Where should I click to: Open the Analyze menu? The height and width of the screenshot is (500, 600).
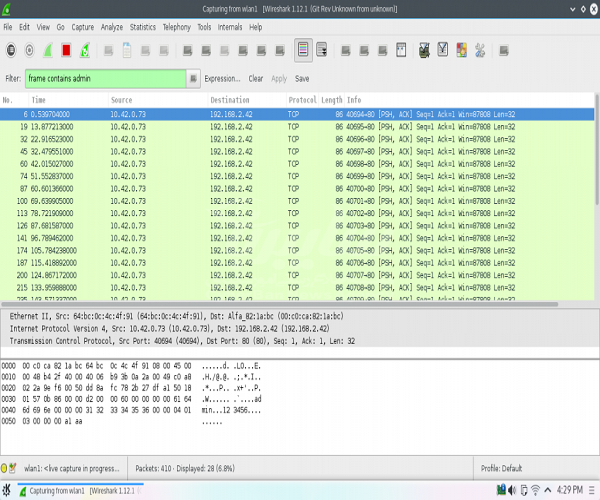click(x=112, y=27)
